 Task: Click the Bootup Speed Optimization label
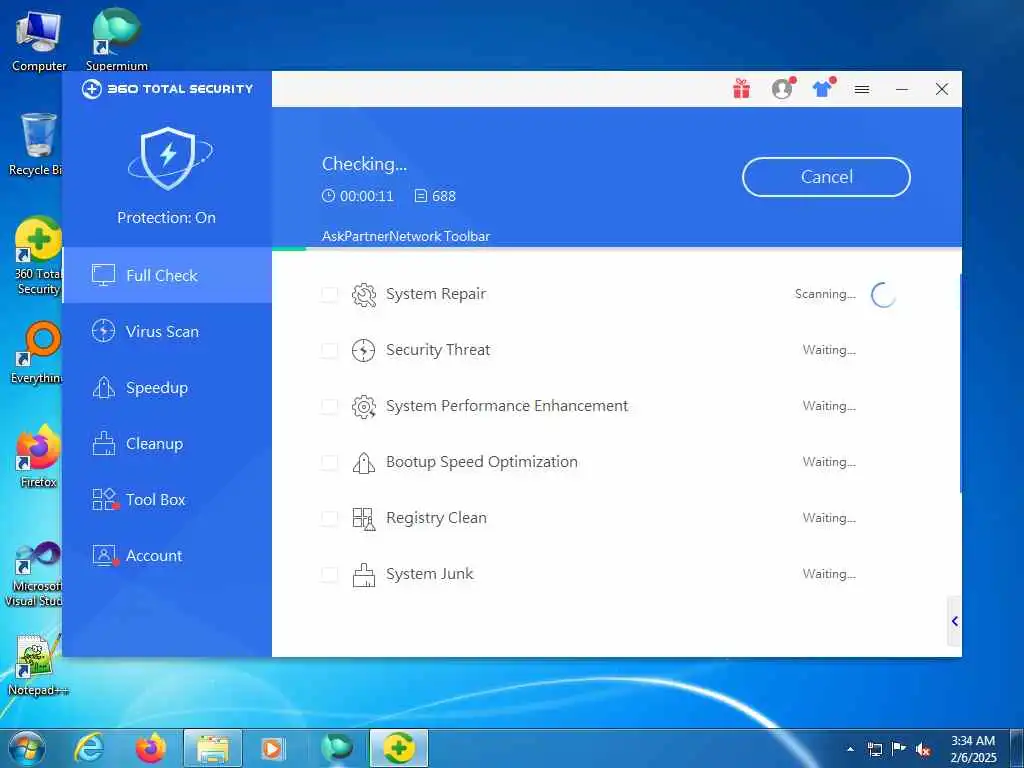click(x=481, y=462)
